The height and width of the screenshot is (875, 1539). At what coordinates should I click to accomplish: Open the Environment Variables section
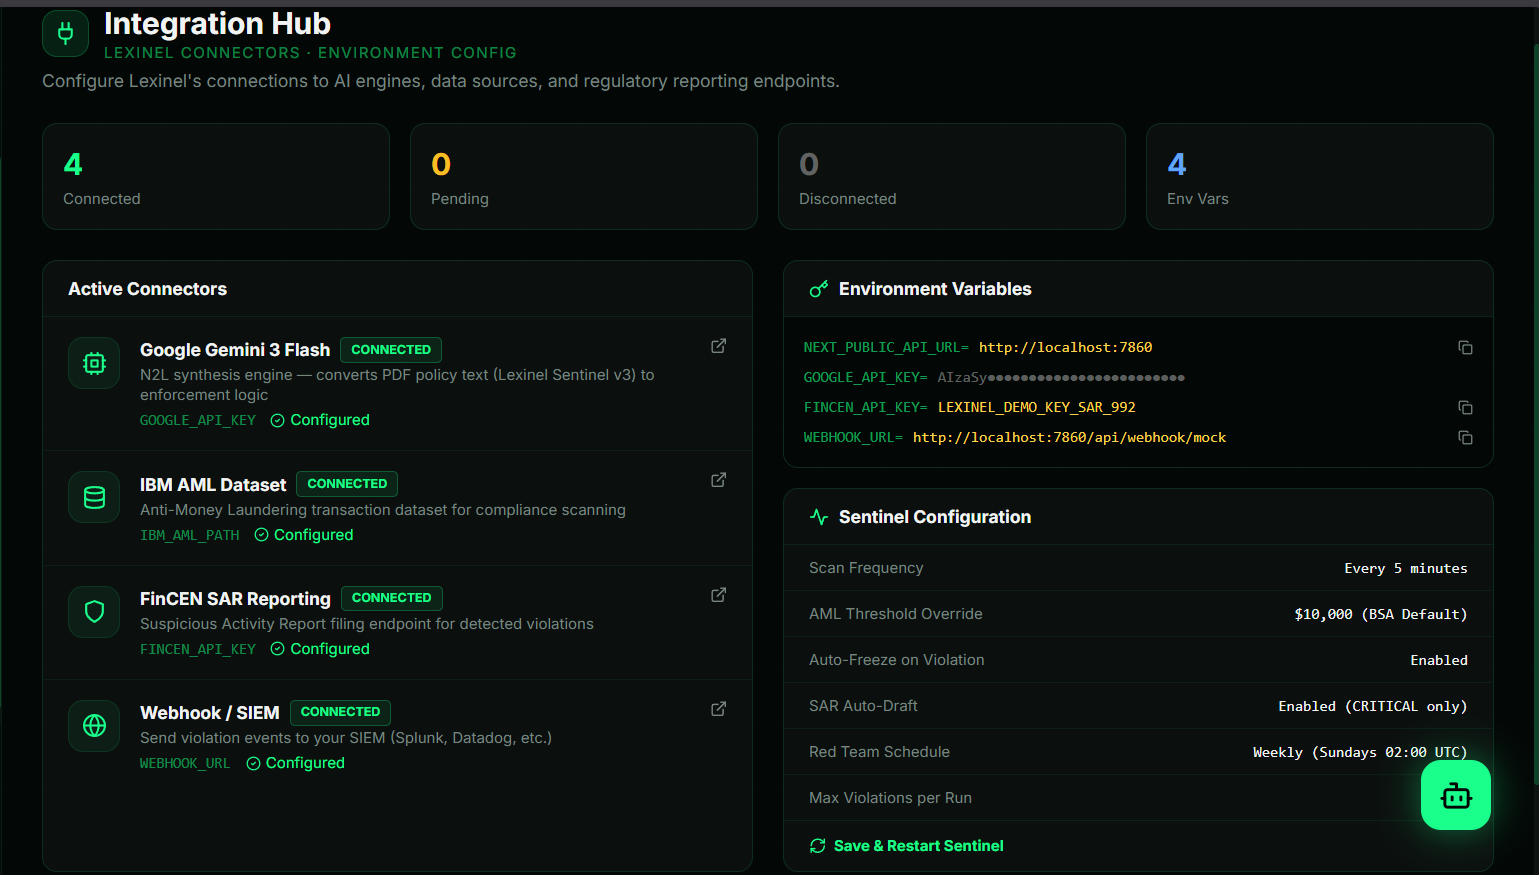(x=935, y=288)
